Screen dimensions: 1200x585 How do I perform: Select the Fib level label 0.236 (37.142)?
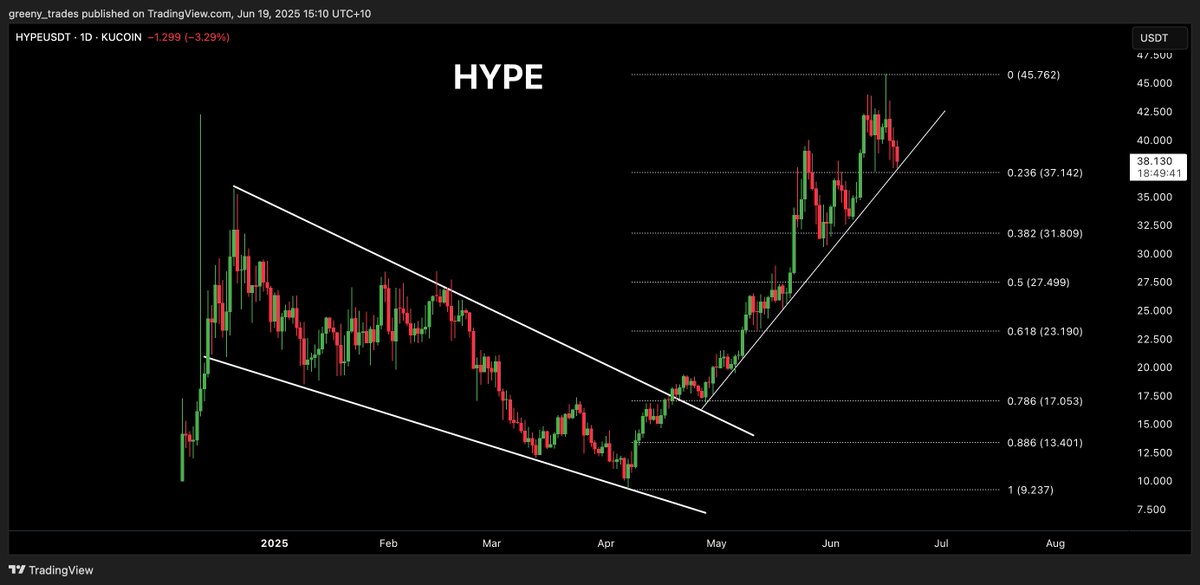1044,173
